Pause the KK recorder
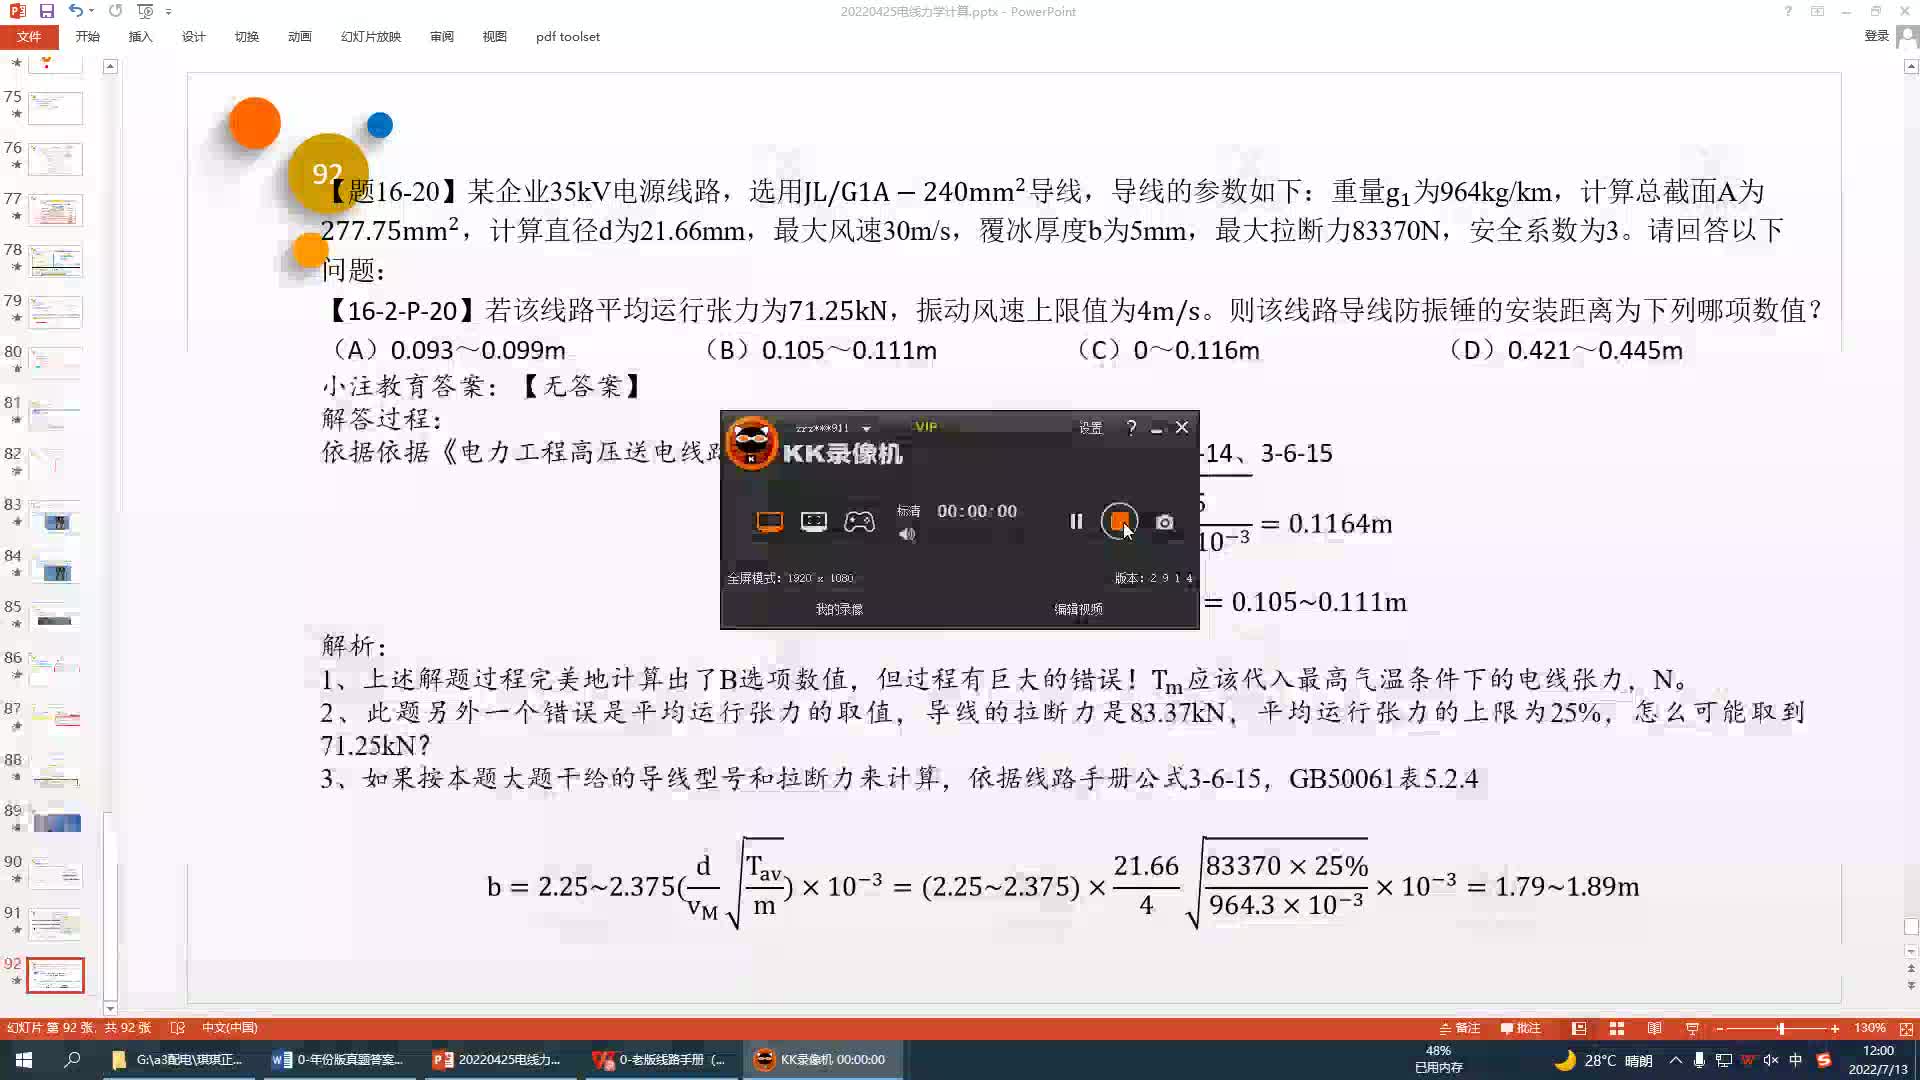The width and height of the screenshot is (1920, 1080). point(1076,521)
